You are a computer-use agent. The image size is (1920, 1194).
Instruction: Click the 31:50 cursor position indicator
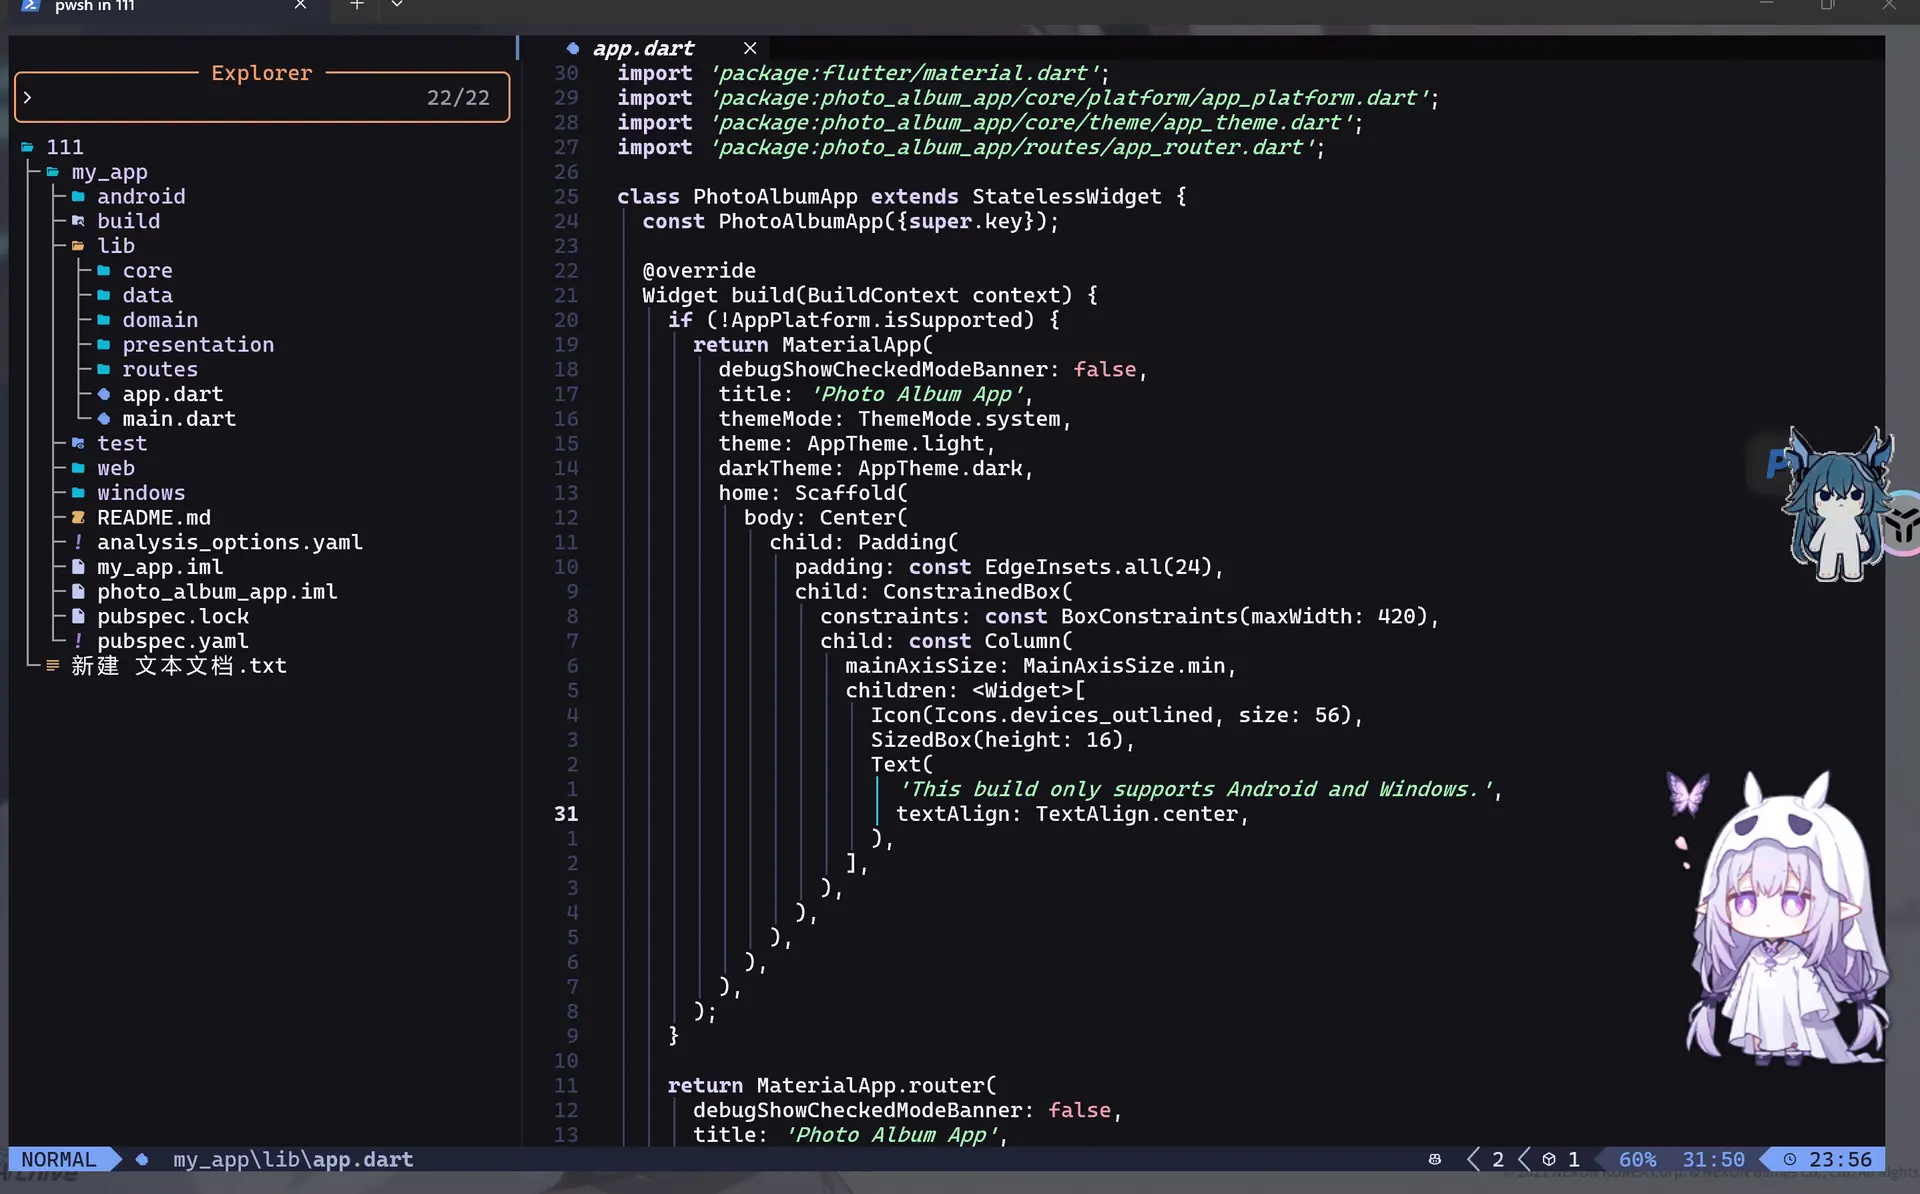(x=1713, y=1159)
